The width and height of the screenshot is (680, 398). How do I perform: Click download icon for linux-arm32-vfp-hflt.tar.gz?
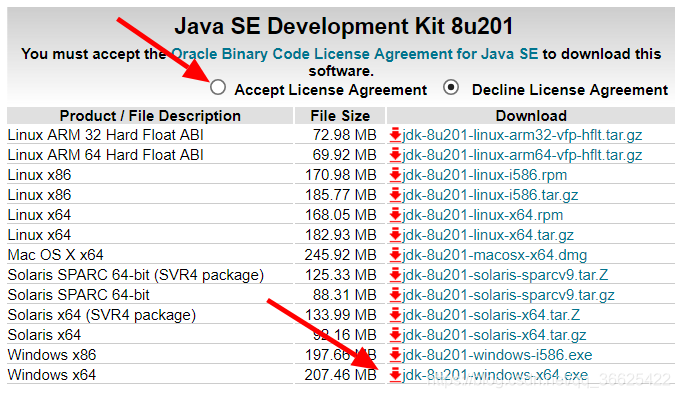click(x=395, y=135)
